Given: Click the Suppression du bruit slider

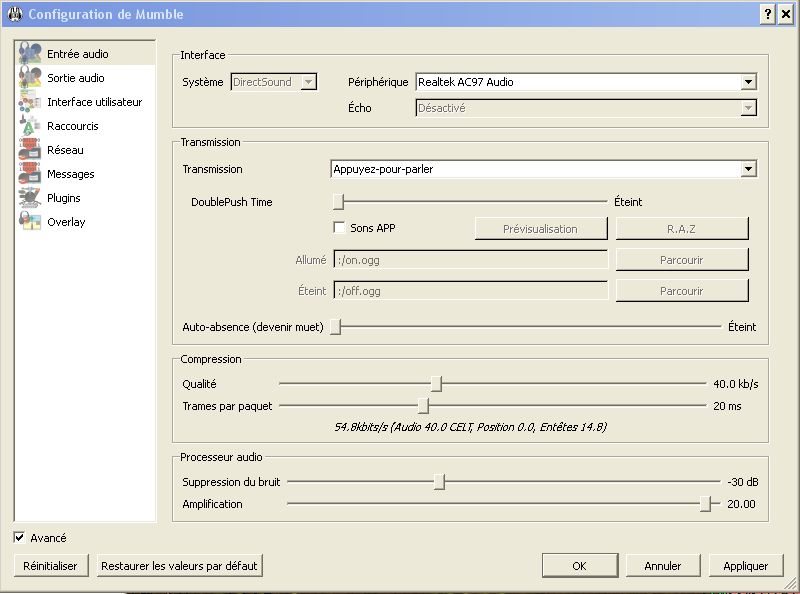Looking at the screenshot, I should pyautogui.click(x=439, y=482).
